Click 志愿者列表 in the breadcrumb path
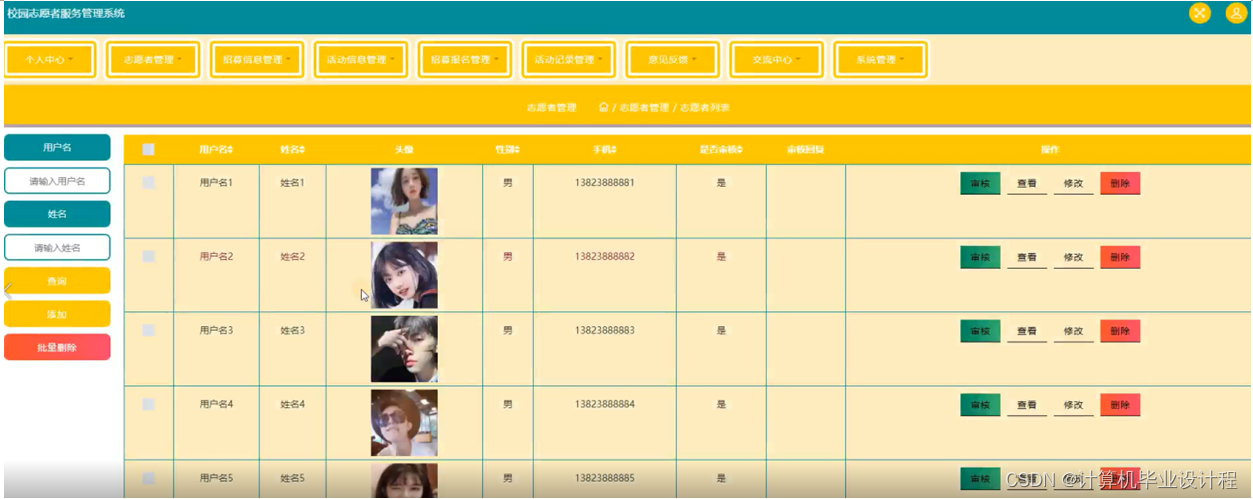The height and width of the screenshot is (499, 1253). click(x=705, y=107)
